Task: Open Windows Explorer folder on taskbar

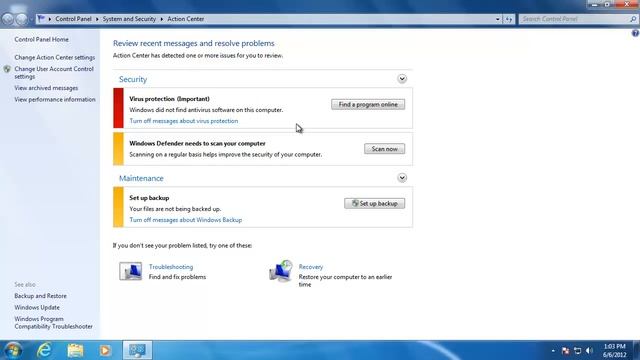Action: tap(75, 350)
